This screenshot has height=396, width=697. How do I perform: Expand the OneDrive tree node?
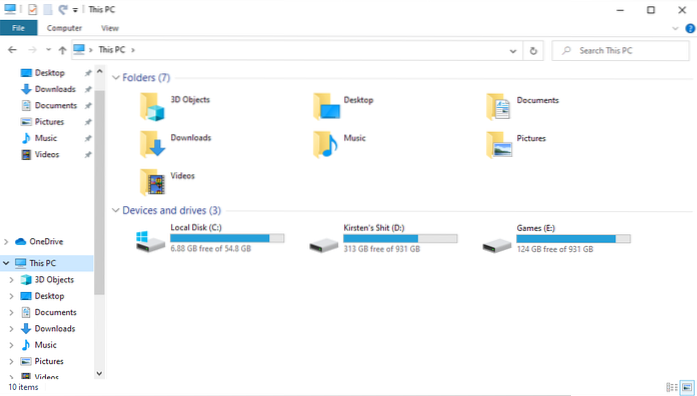6,242
